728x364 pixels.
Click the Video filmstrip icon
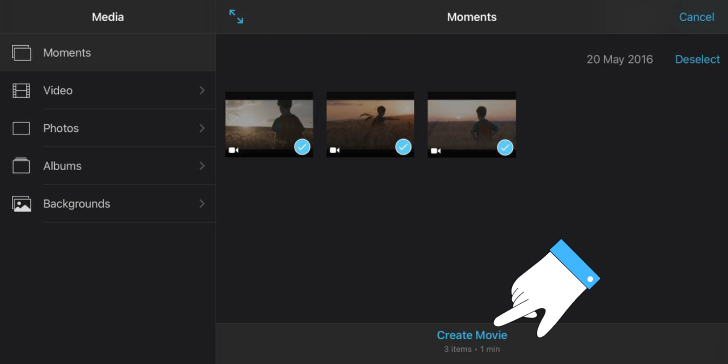coord(21,91)
